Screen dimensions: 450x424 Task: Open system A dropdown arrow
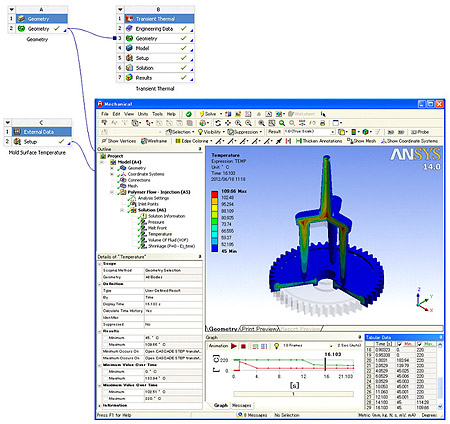coord(12,9)
